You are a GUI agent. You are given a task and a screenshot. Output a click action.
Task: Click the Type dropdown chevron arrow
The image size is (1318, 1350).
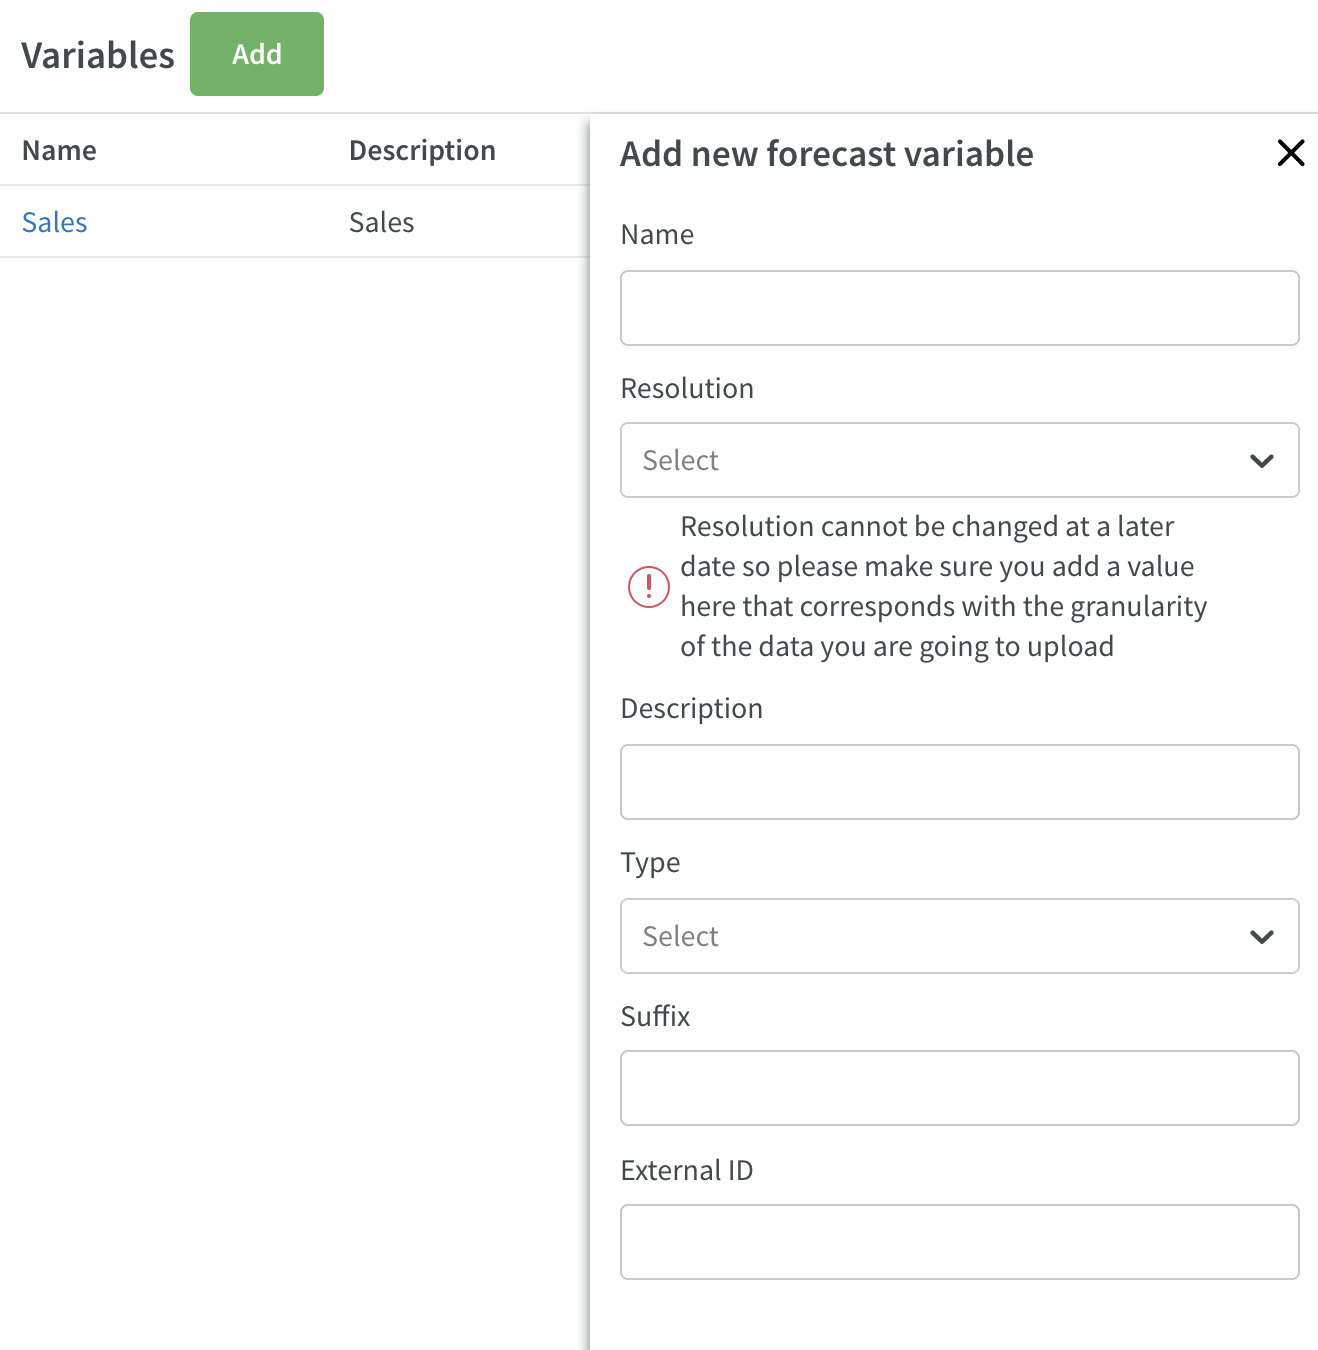click(1262, 937)
